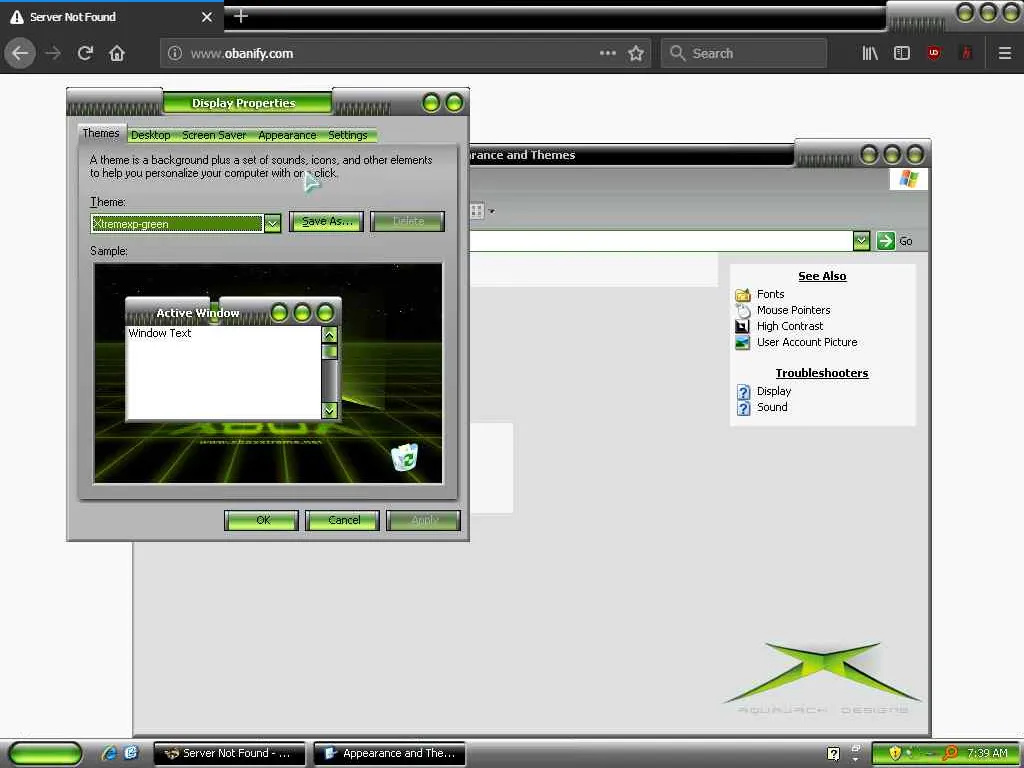Screen dimensions: 1024x768
Task: Launch Internet Explorer from quick launch
Action: pyautogui.click(x=109, y=753)
